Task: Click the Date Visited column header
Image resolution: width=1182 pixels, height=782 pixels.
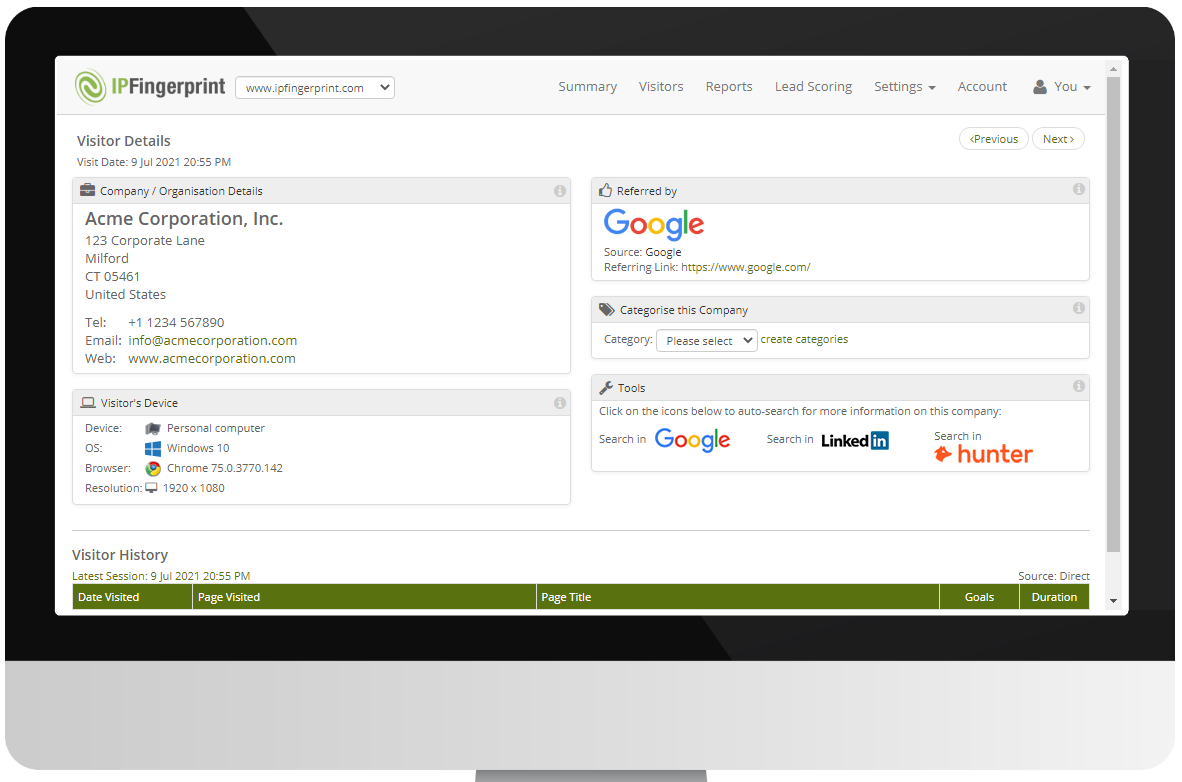Action: (x=132, y=596)
